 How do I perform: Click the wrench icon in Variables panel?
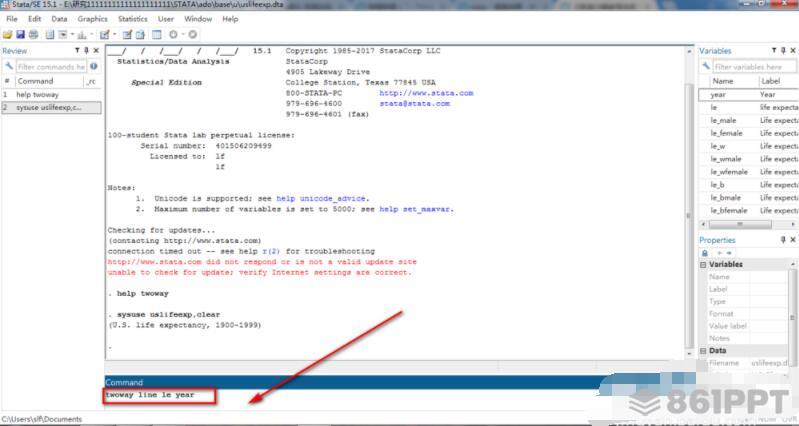(x=706, y=66)
